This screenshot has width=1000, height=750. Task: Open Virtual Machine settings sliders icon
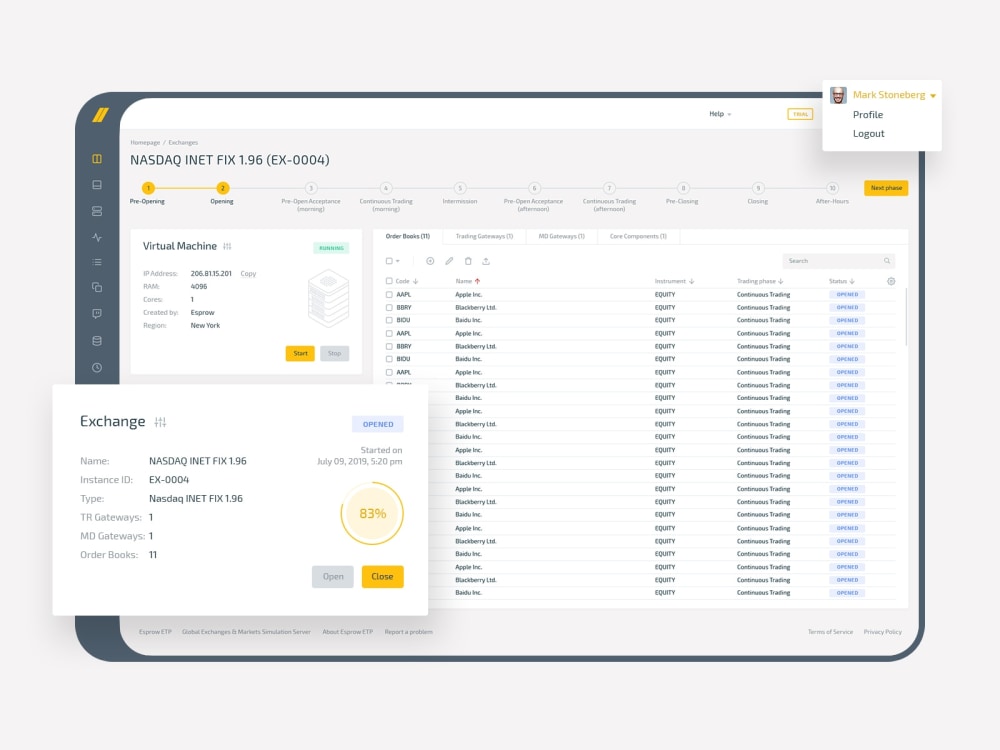point(227,246)
